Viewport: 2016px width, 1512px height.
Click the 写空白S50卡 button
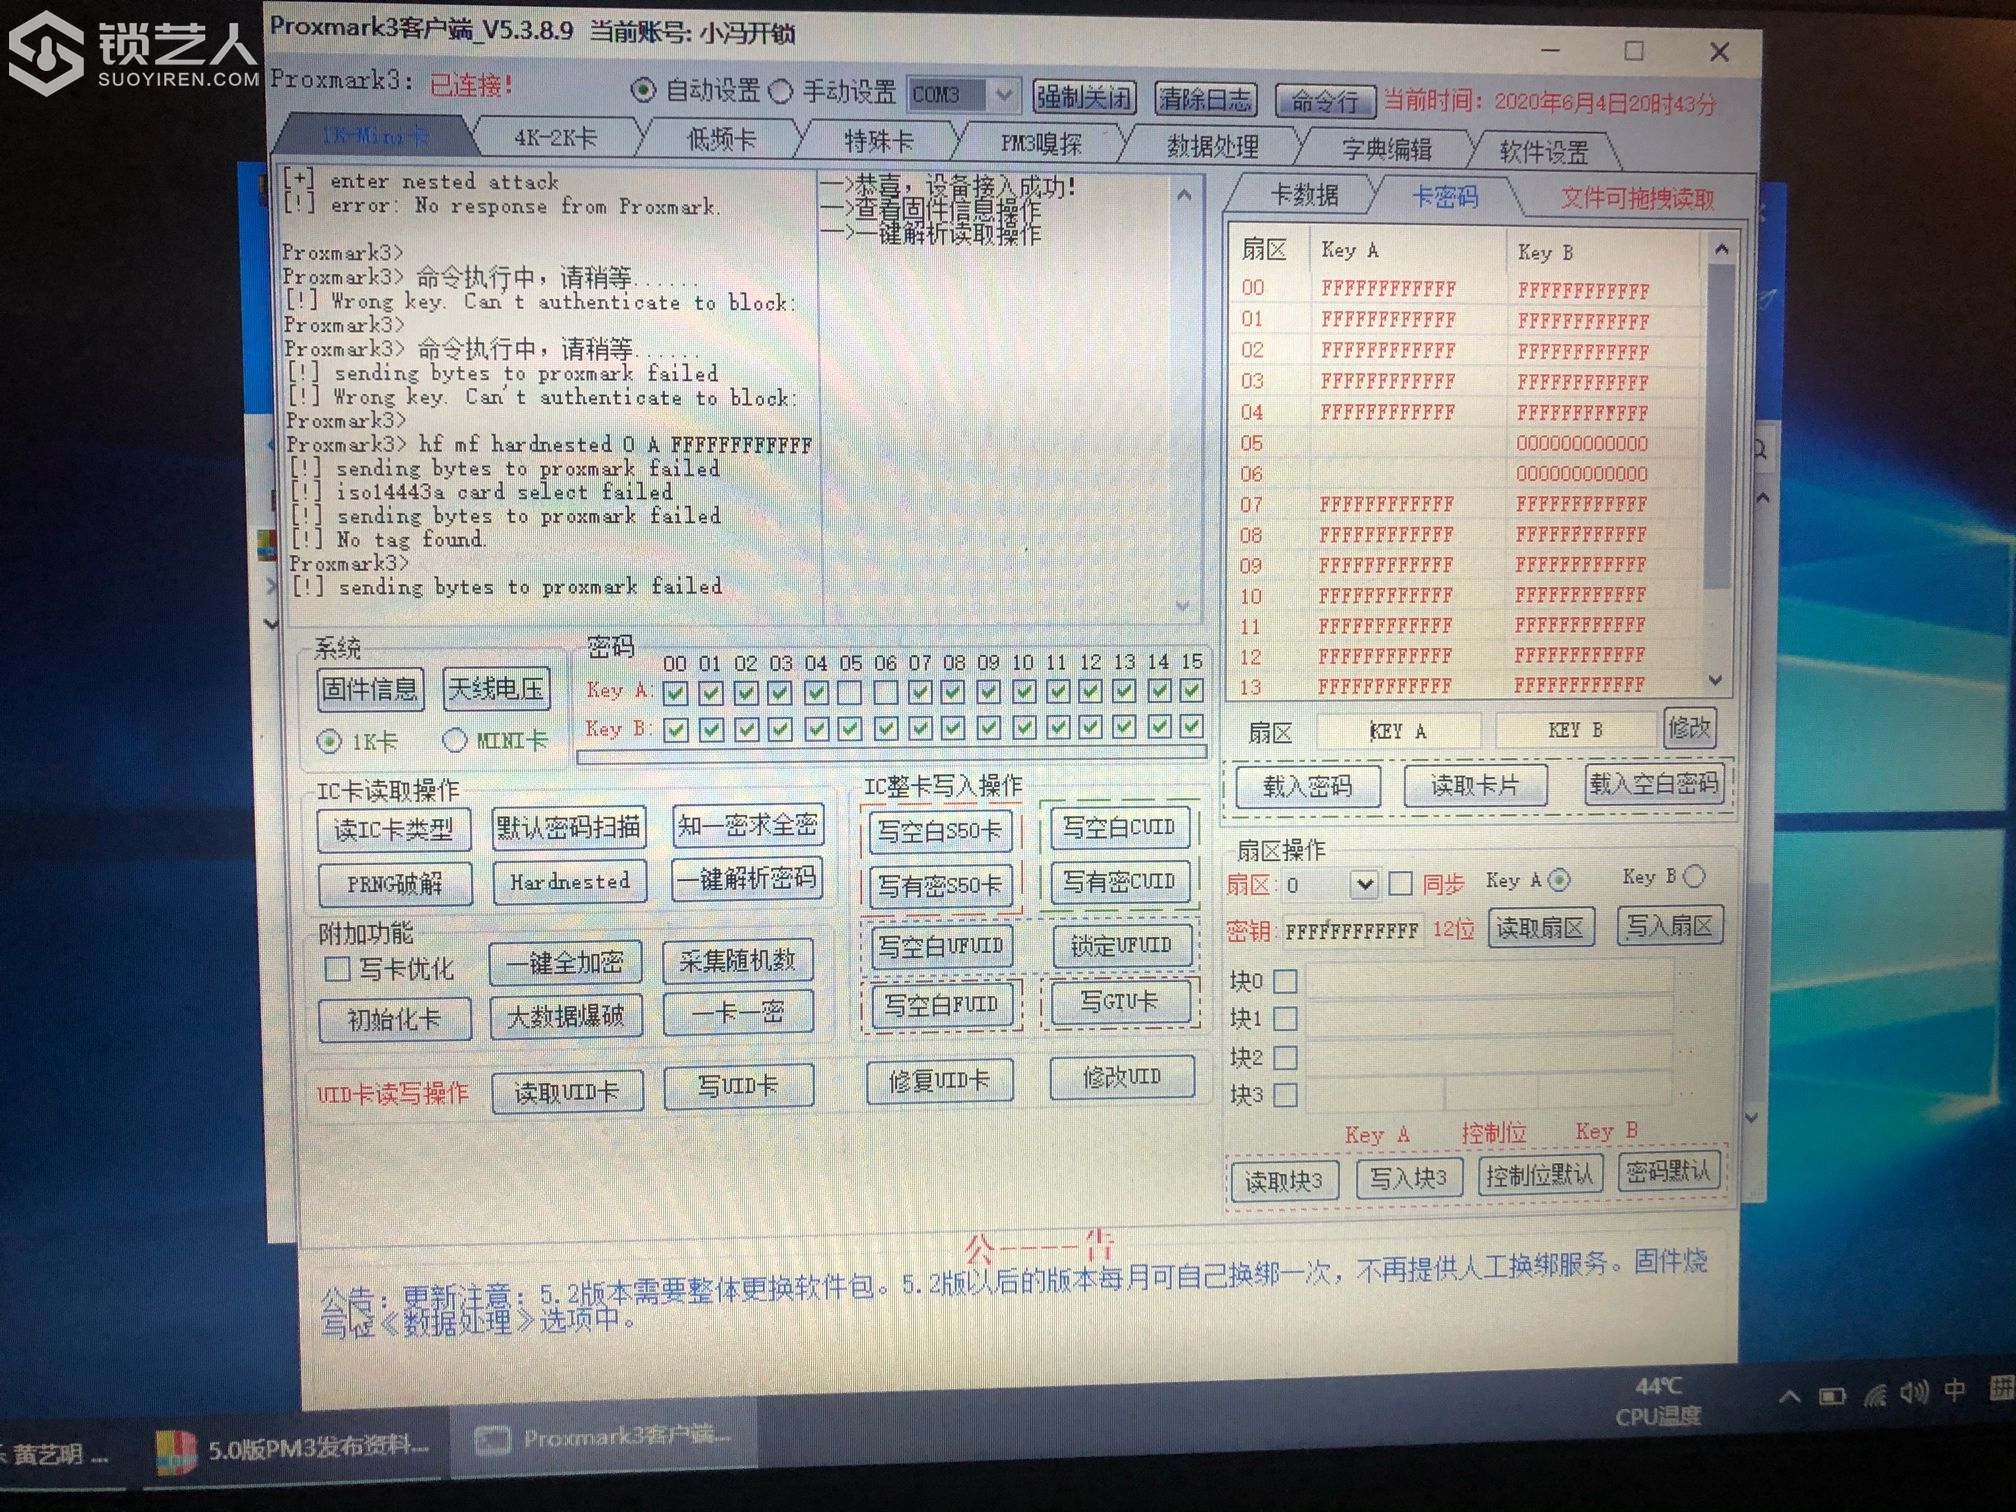tap(939, 831)
